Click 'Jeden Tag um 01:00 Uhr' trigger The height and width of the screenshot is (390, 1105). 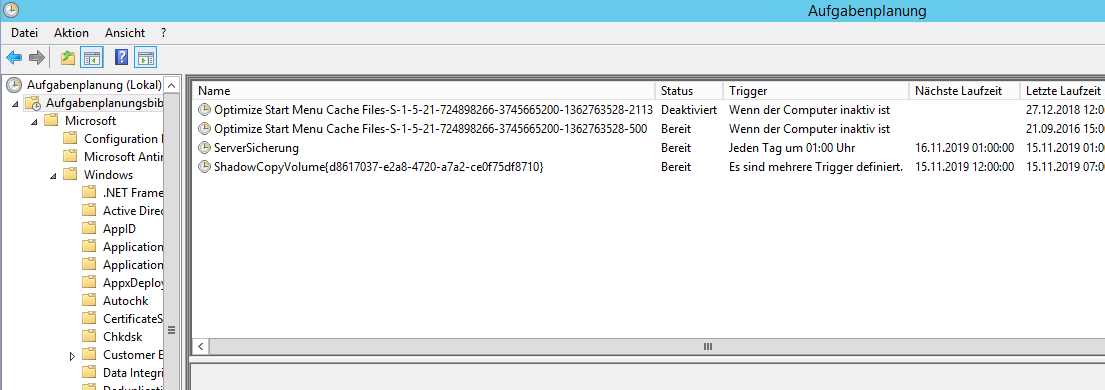pos(792,148)
